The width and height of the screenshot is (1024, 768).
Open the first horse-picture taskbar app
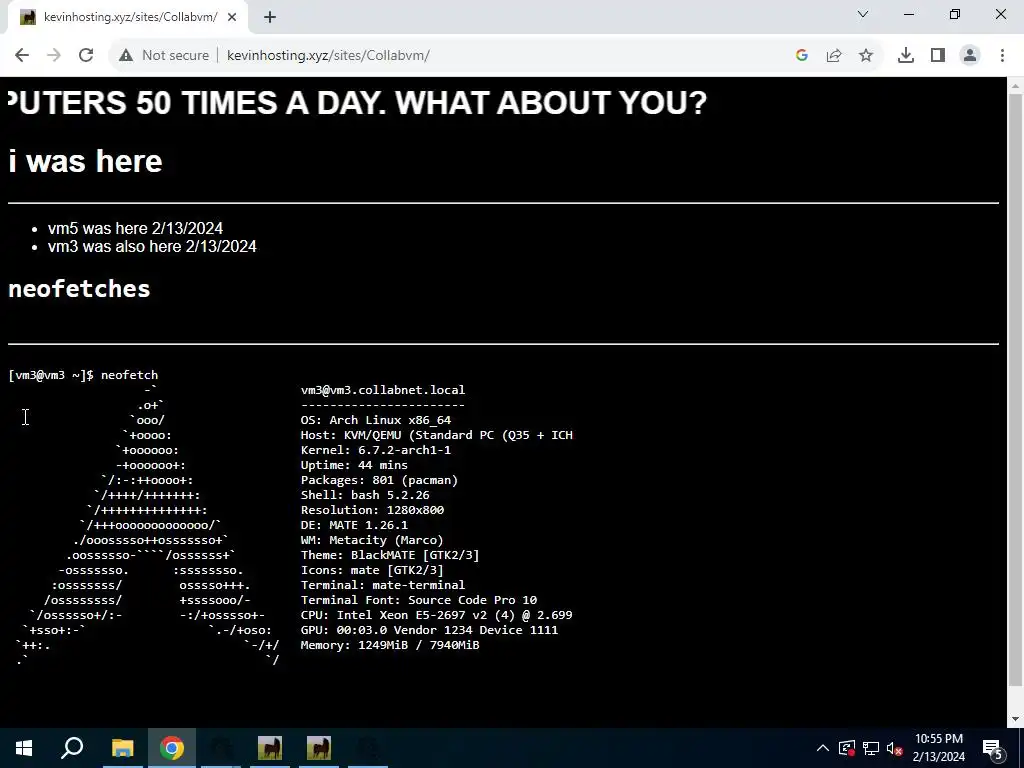(270, 748)
